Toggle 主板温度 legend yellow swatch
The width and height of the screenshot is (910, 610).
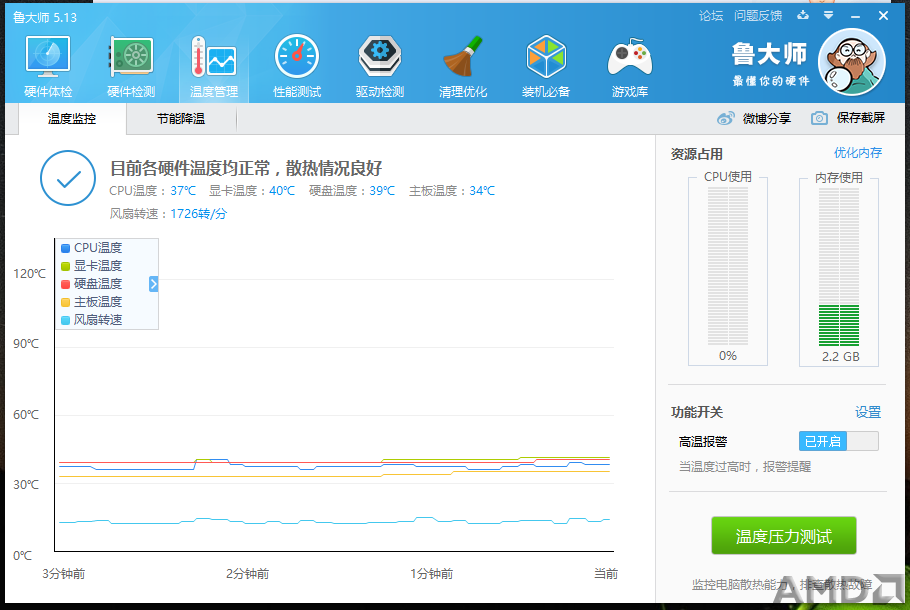point(65,302)
